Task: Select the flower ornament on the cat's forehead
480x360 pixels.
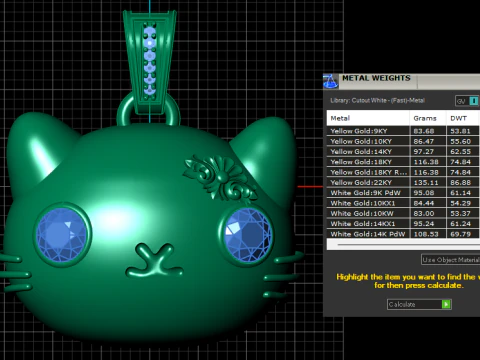Action: point(220,178)
